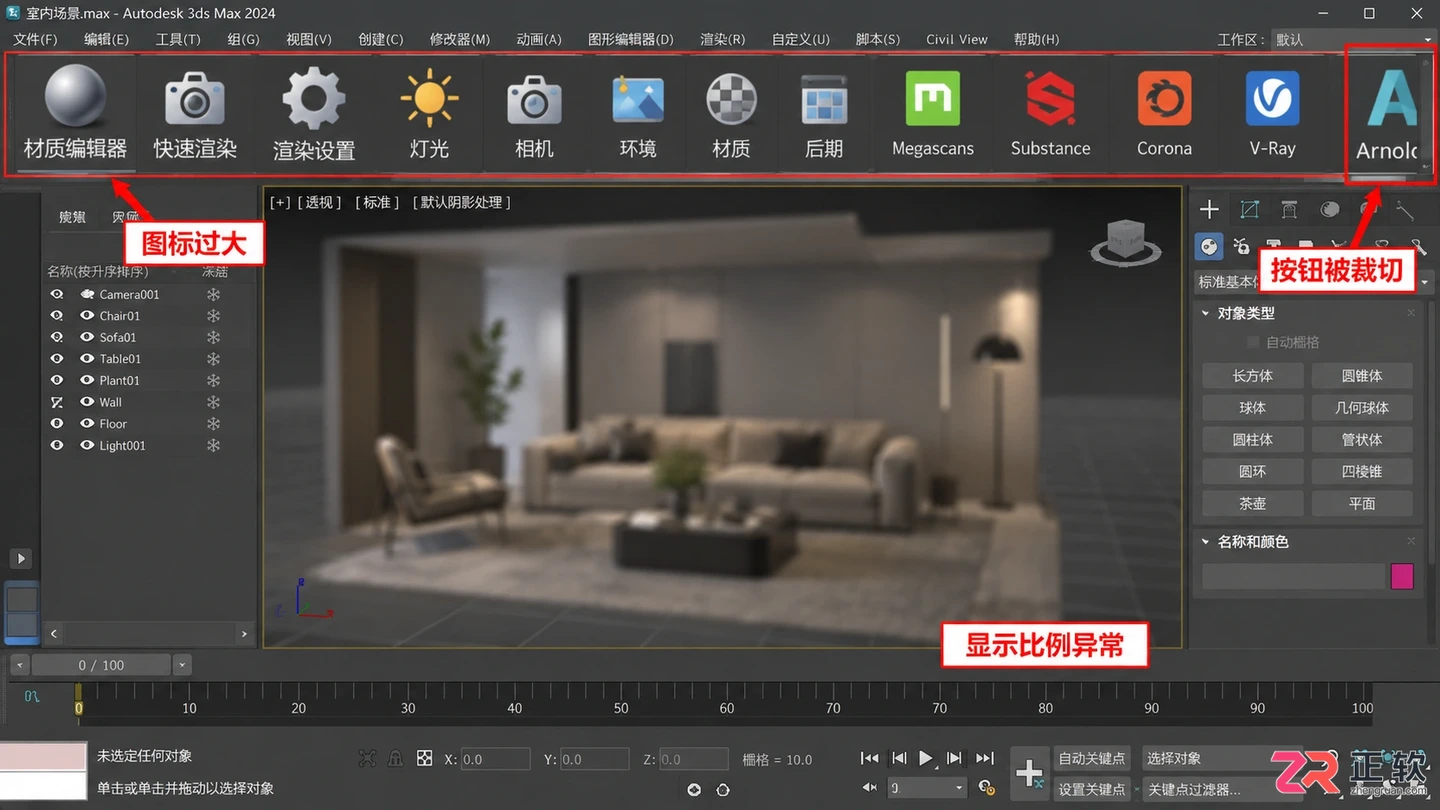Open the time configuration icon

pyautogui.click(x=987, y=787)
